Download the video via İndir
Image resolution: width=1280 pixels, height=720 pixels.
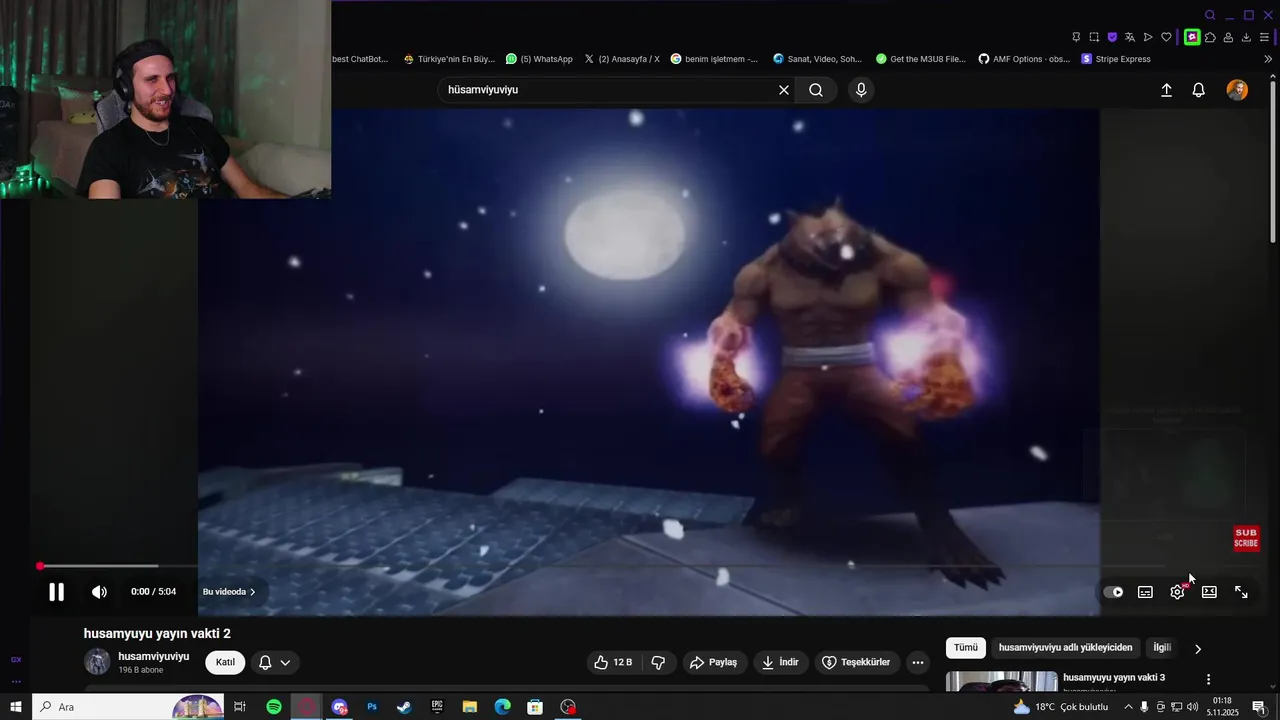point(780,662)
